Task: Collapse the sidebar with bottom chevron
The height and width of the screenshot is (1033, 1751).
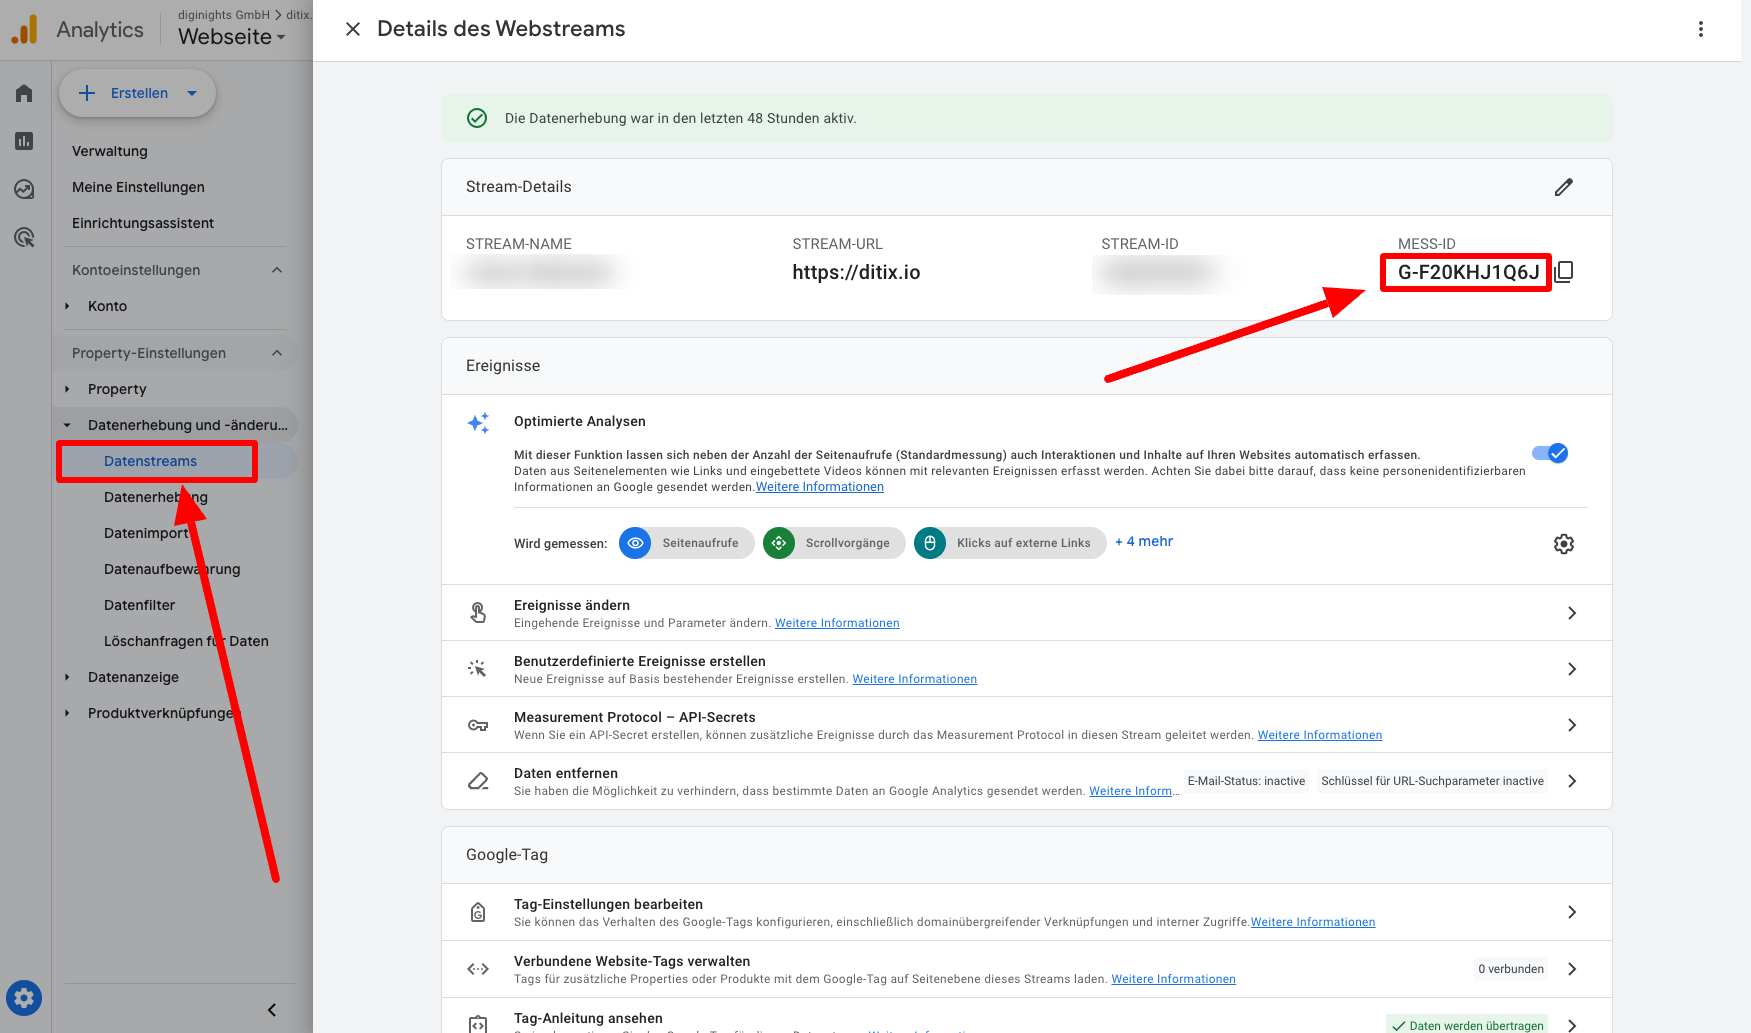Action: tap(272, 1010)
